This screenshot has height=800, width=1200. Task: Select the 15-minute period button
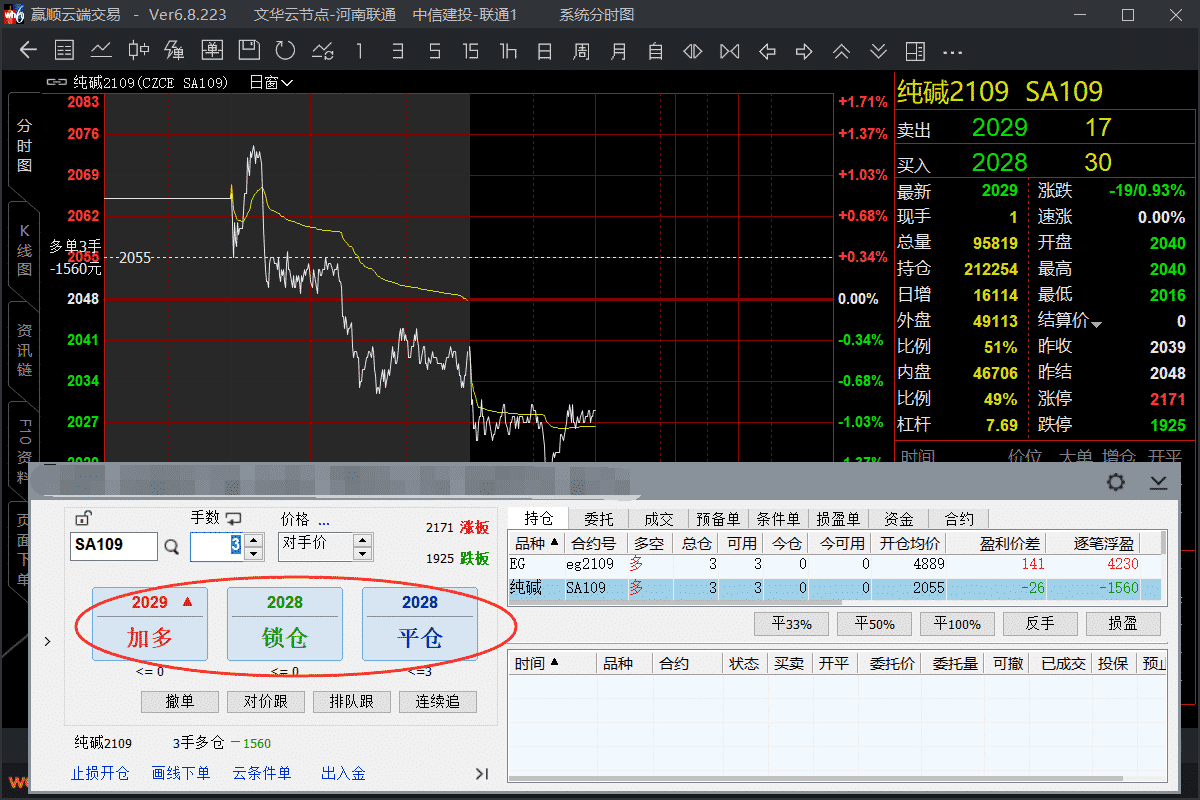point(471,51)
